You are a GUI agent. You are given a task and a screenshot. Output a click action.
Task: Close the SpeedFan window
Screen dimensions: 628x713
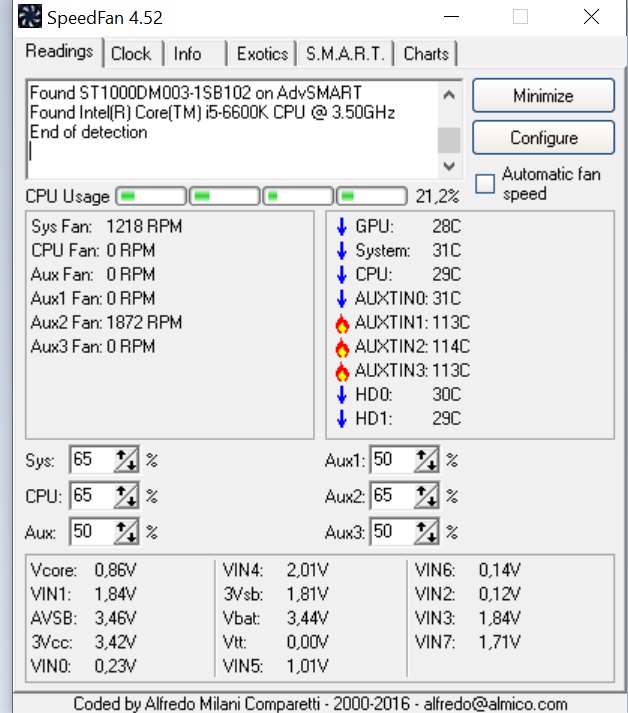(x=591, y=17)
